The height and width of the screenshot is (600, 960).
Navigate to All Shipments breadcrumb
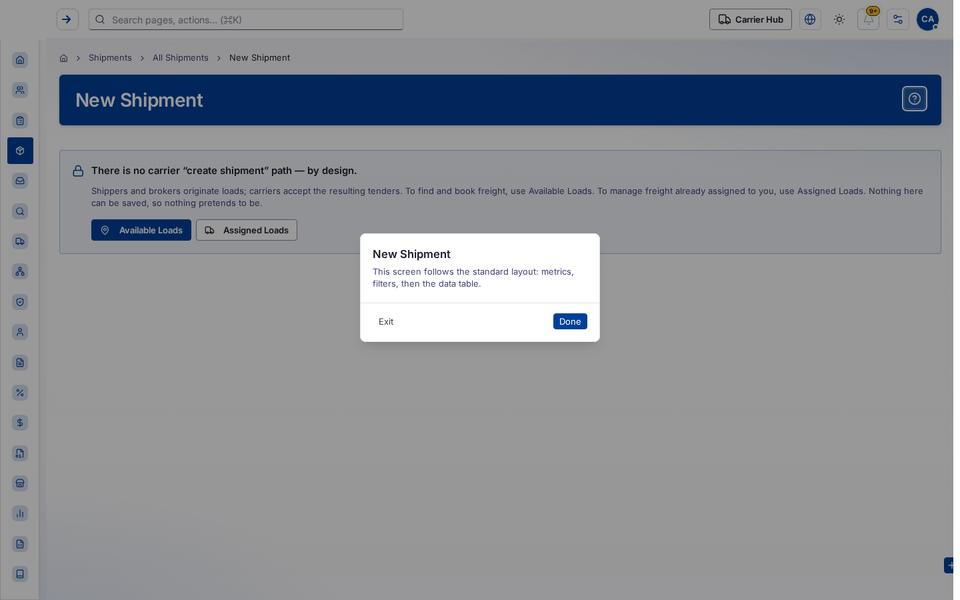tap(180, 58)
